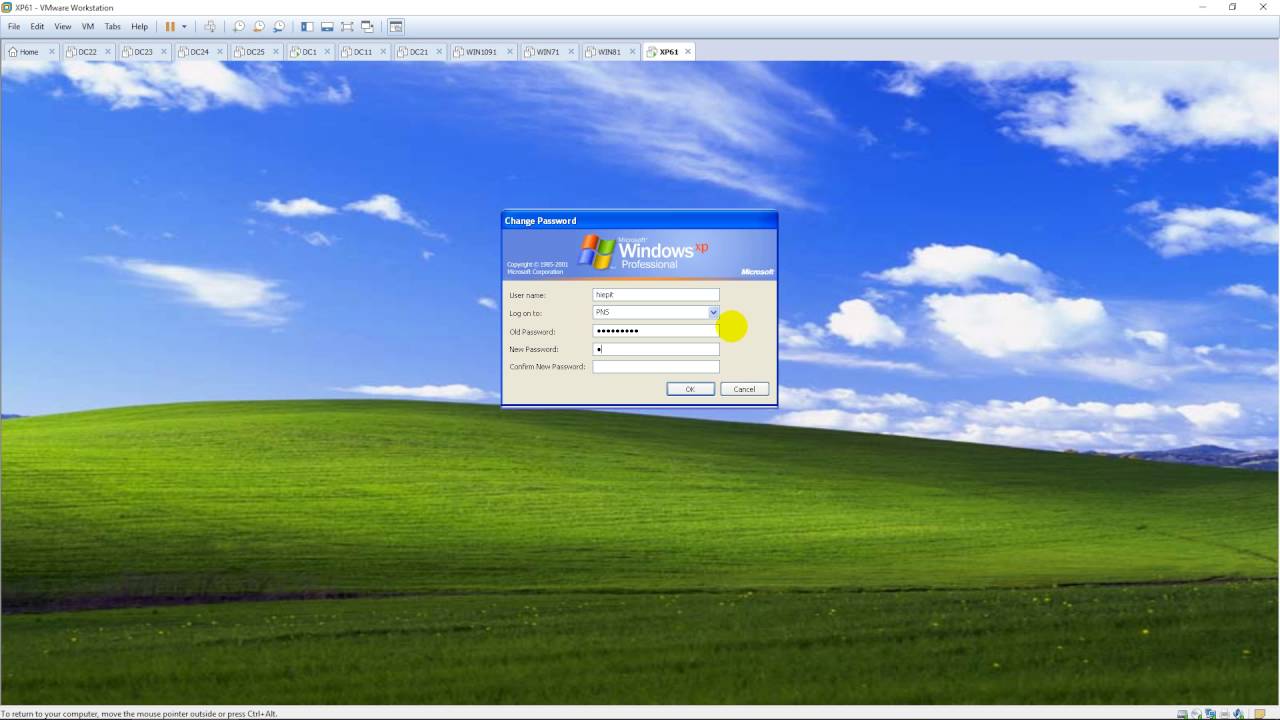Image resolution: width=1280 pixels, height=720 pixels.
Task: Open the message log status icon
Action: (x=1260, y=714)
